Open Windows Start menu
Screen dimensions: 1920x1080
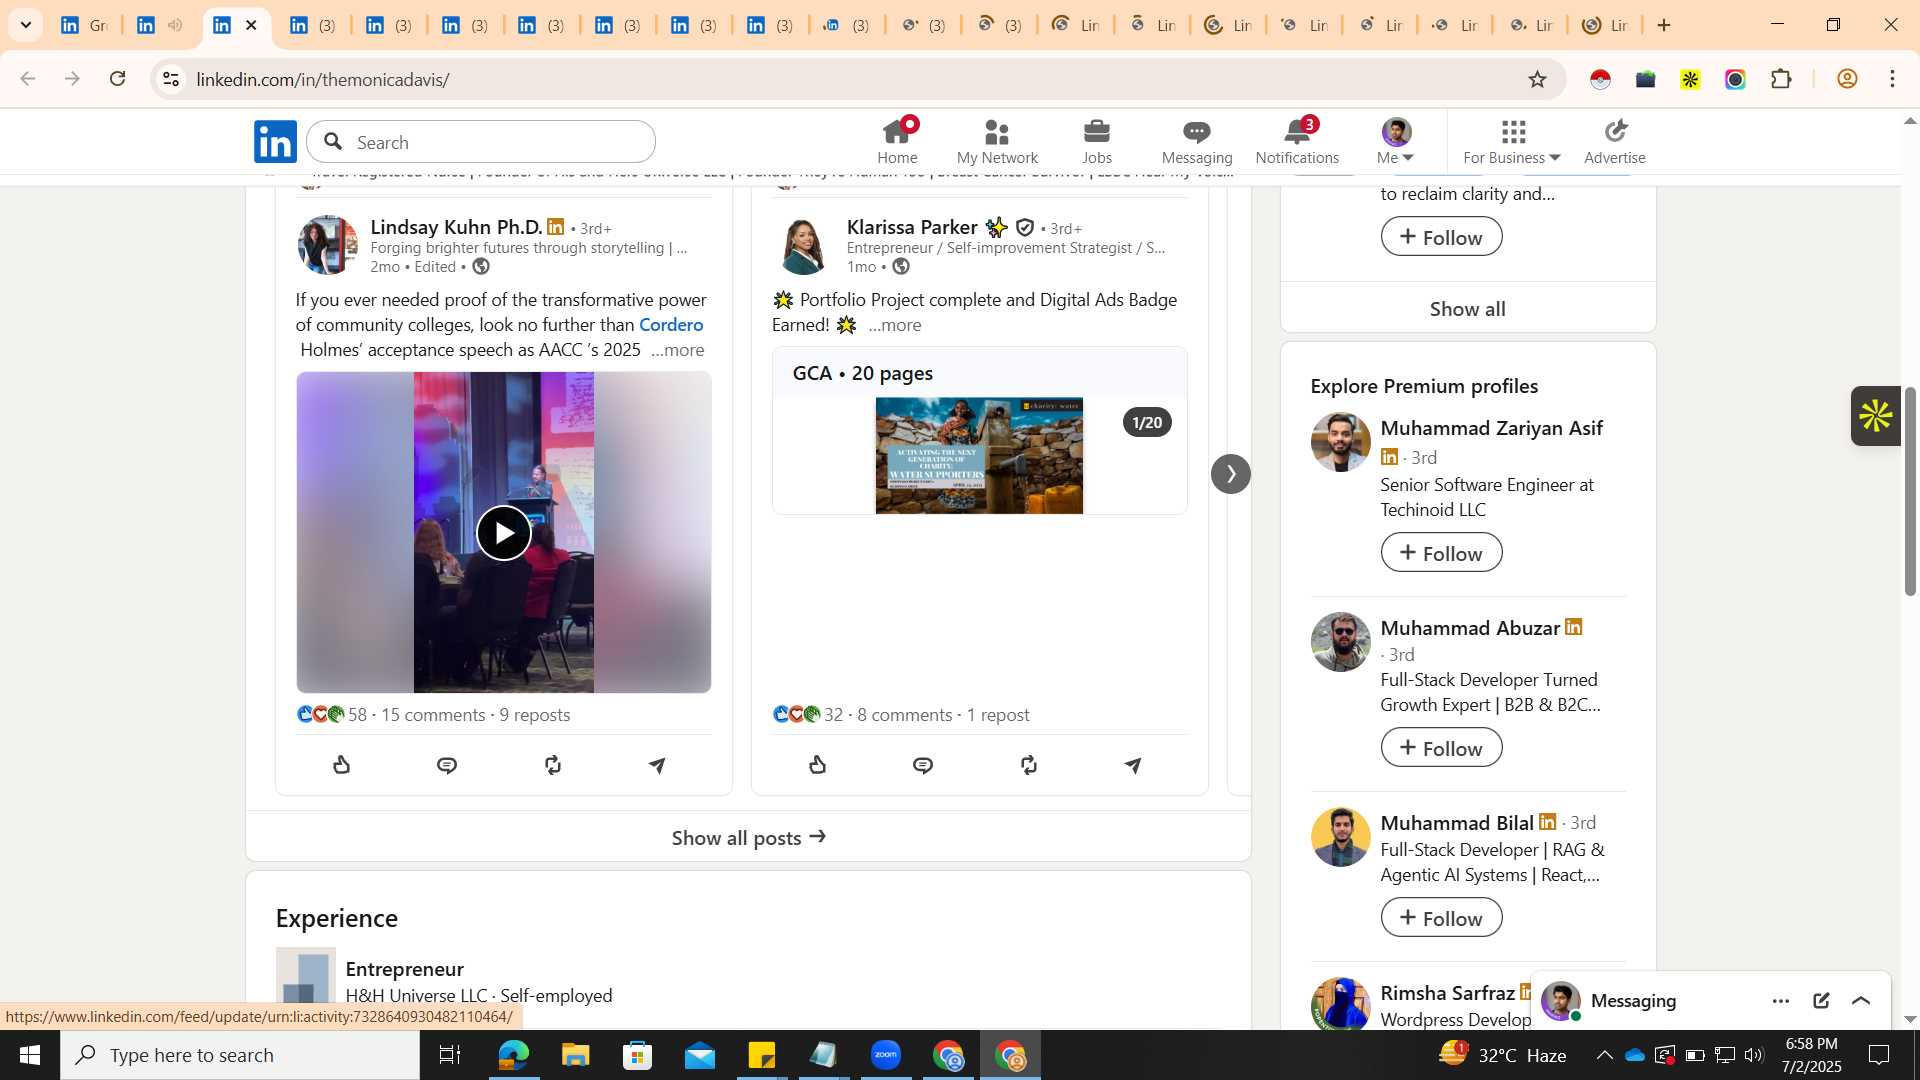click(x=30, y=1055)
